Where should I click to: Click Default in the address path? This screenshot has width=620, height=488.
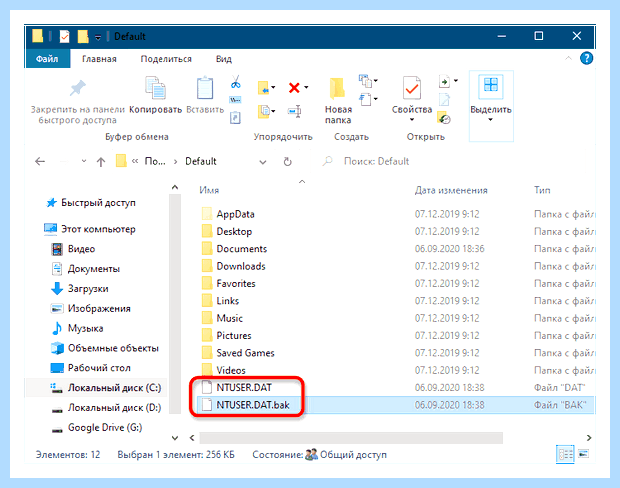pyautogui.click(x=200, y=161)
